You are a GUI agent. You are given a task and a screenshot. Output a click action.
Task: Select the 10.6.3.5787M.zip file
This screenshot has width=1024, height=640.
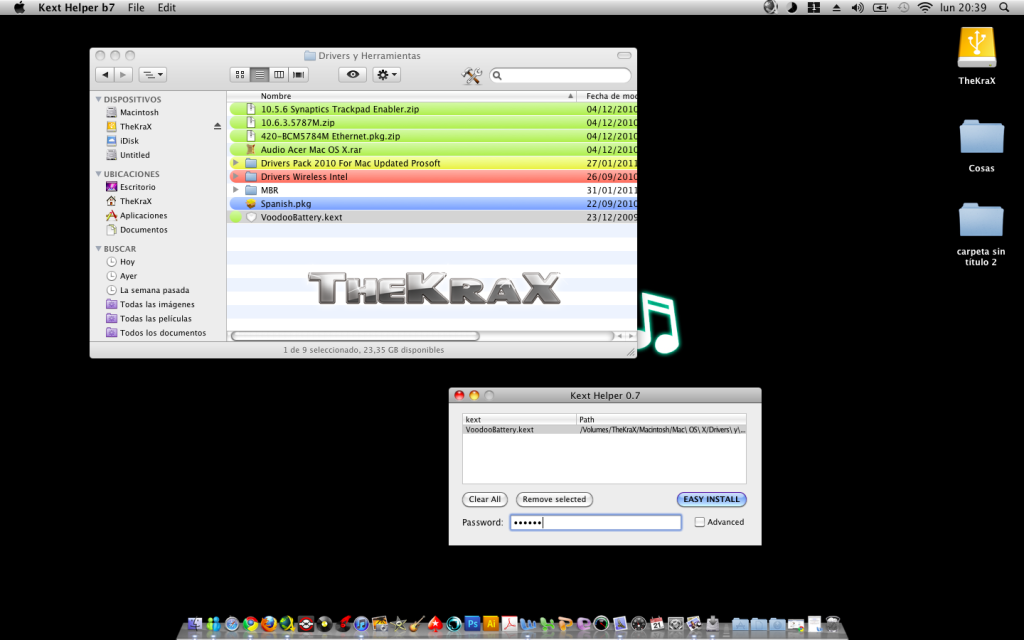coord(432,123)
